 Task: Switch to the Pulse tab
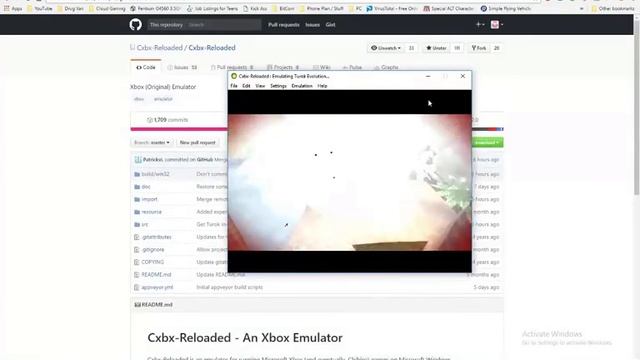point(352,67)
